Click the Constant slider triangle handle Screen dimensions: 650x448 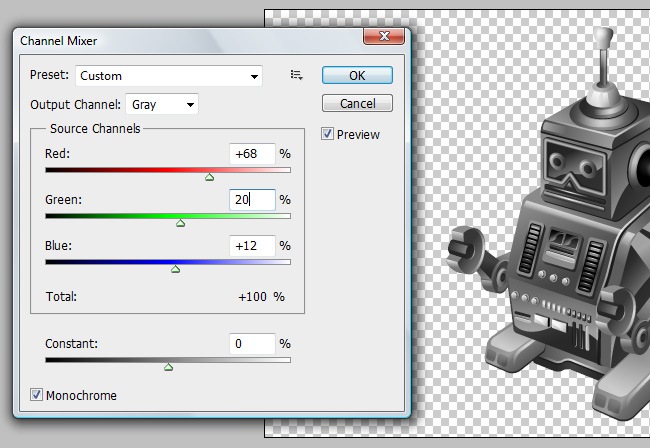pyautogui.click(x=168, y=367)
